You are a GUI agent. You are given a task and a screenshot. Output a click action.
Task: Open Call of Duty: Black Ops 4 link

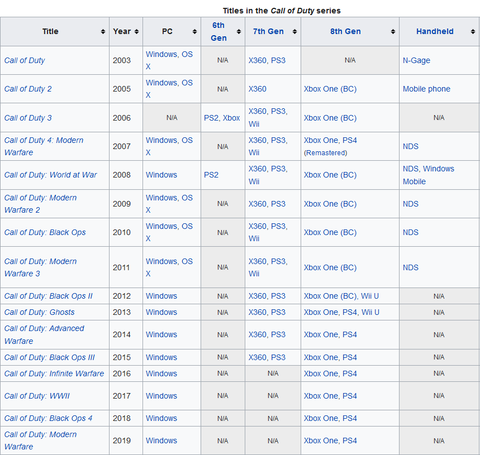tap(48, 418)
